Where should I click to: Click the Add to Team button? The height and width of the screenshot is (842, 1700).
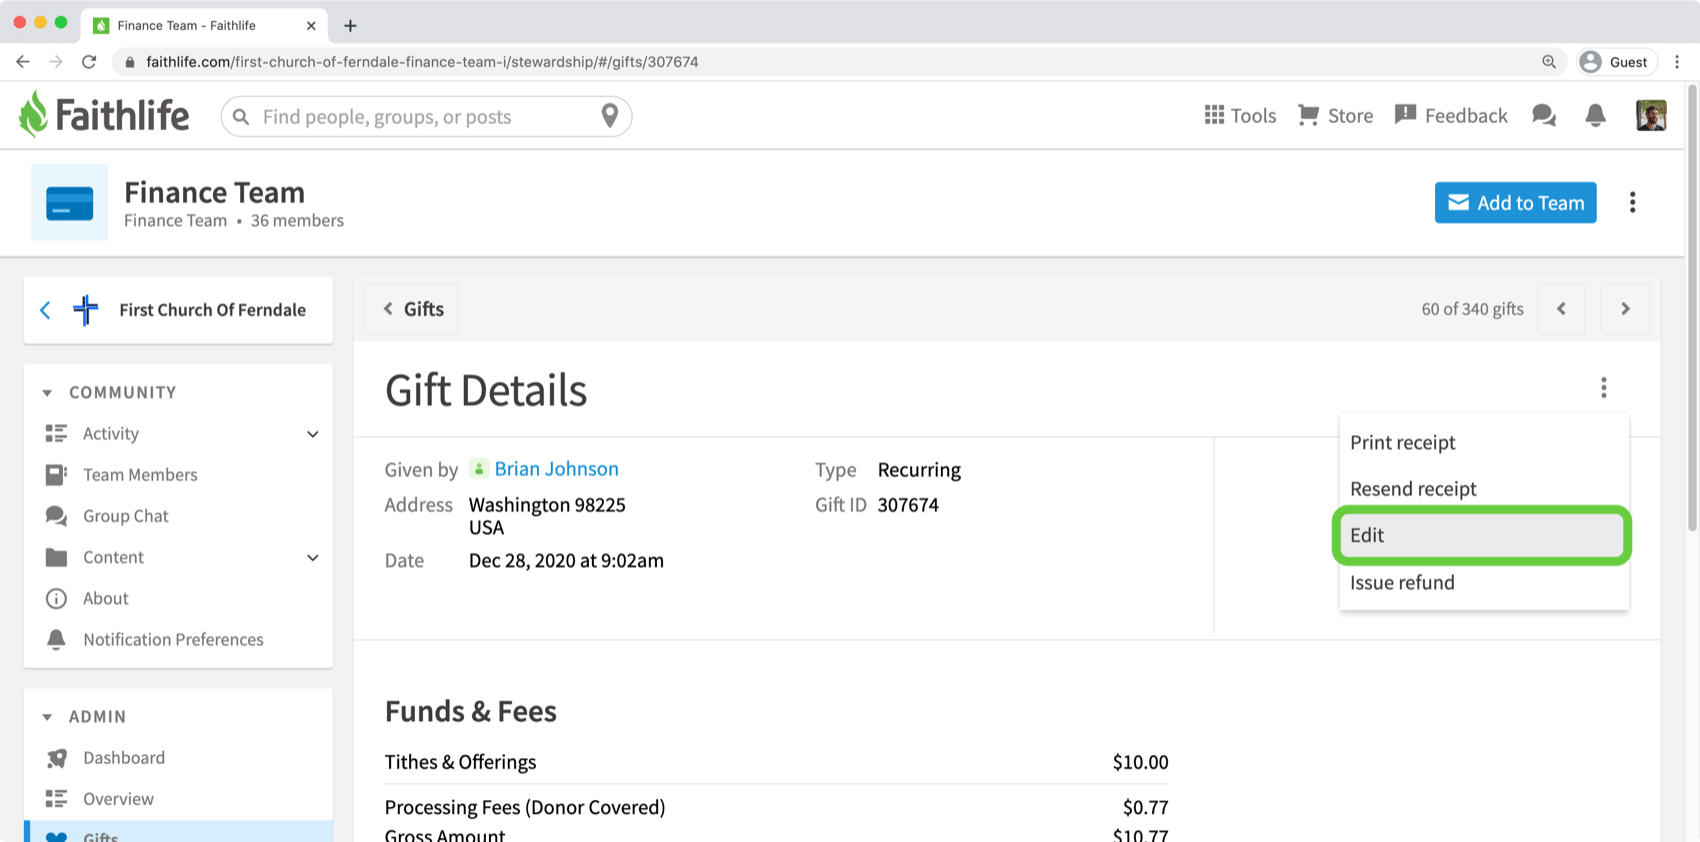1515,203
